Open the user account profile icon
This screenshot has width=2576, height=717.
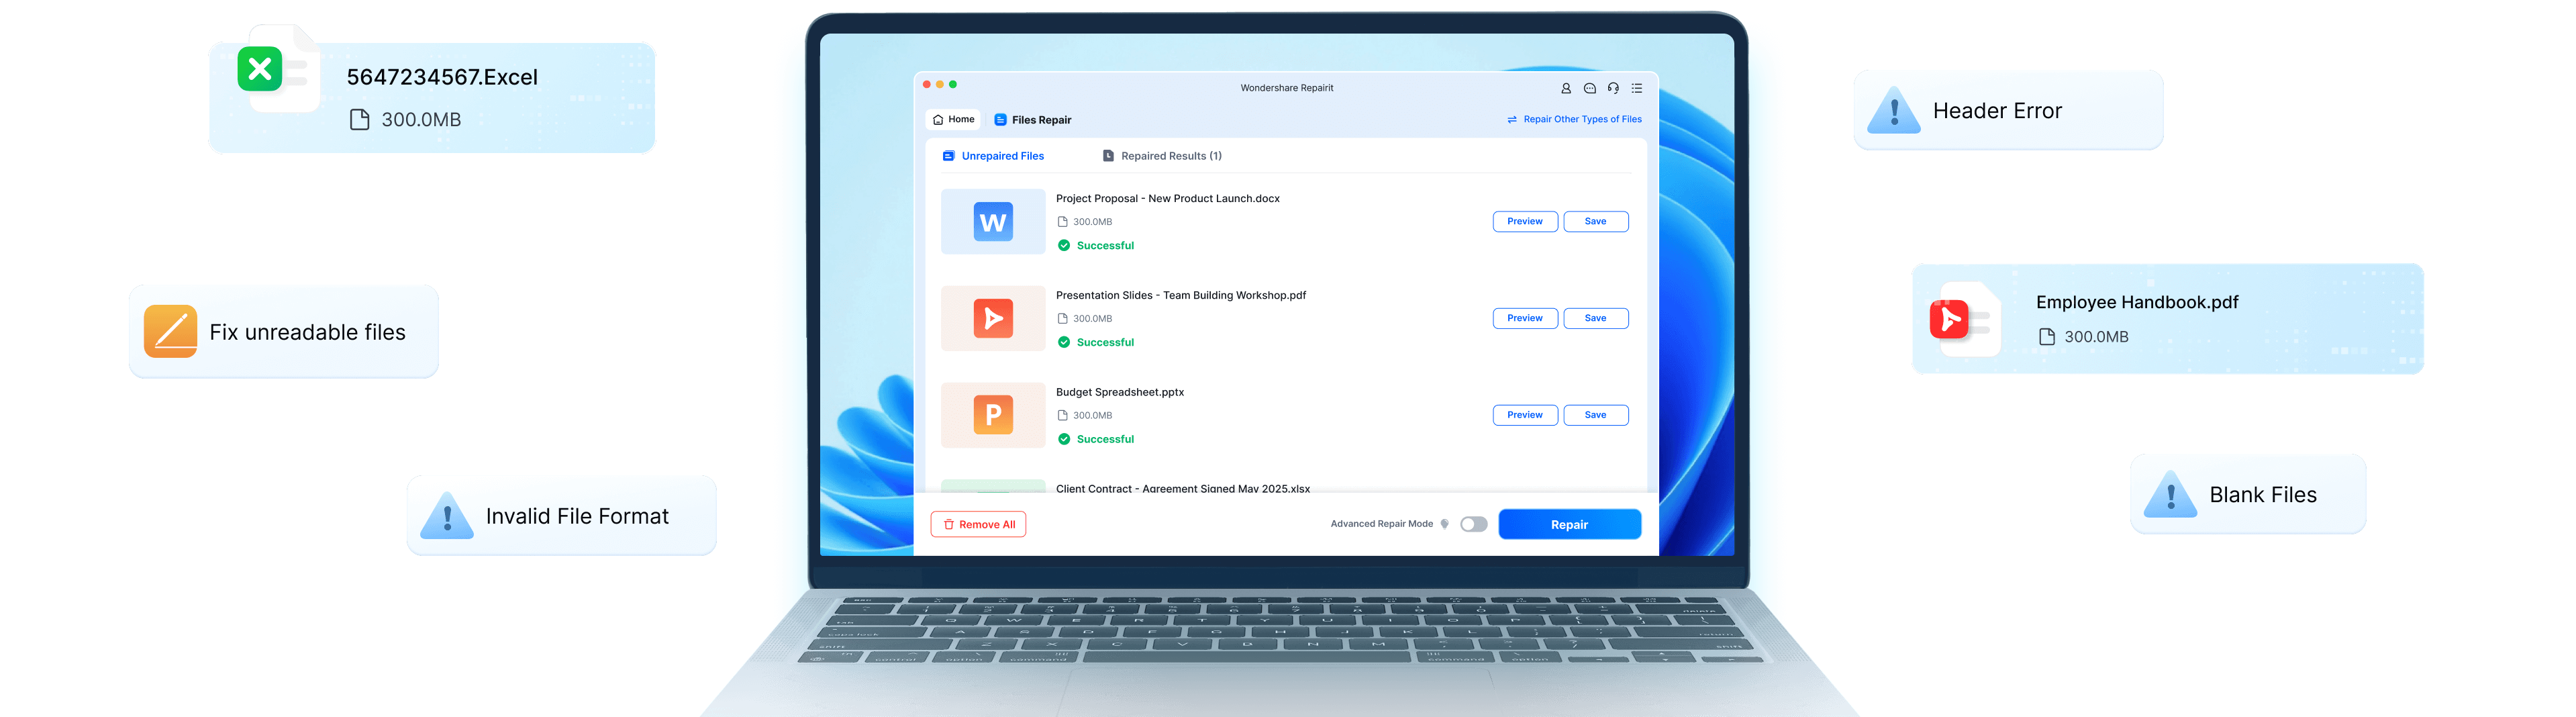pyautogui.click(x=1566, y=88)
